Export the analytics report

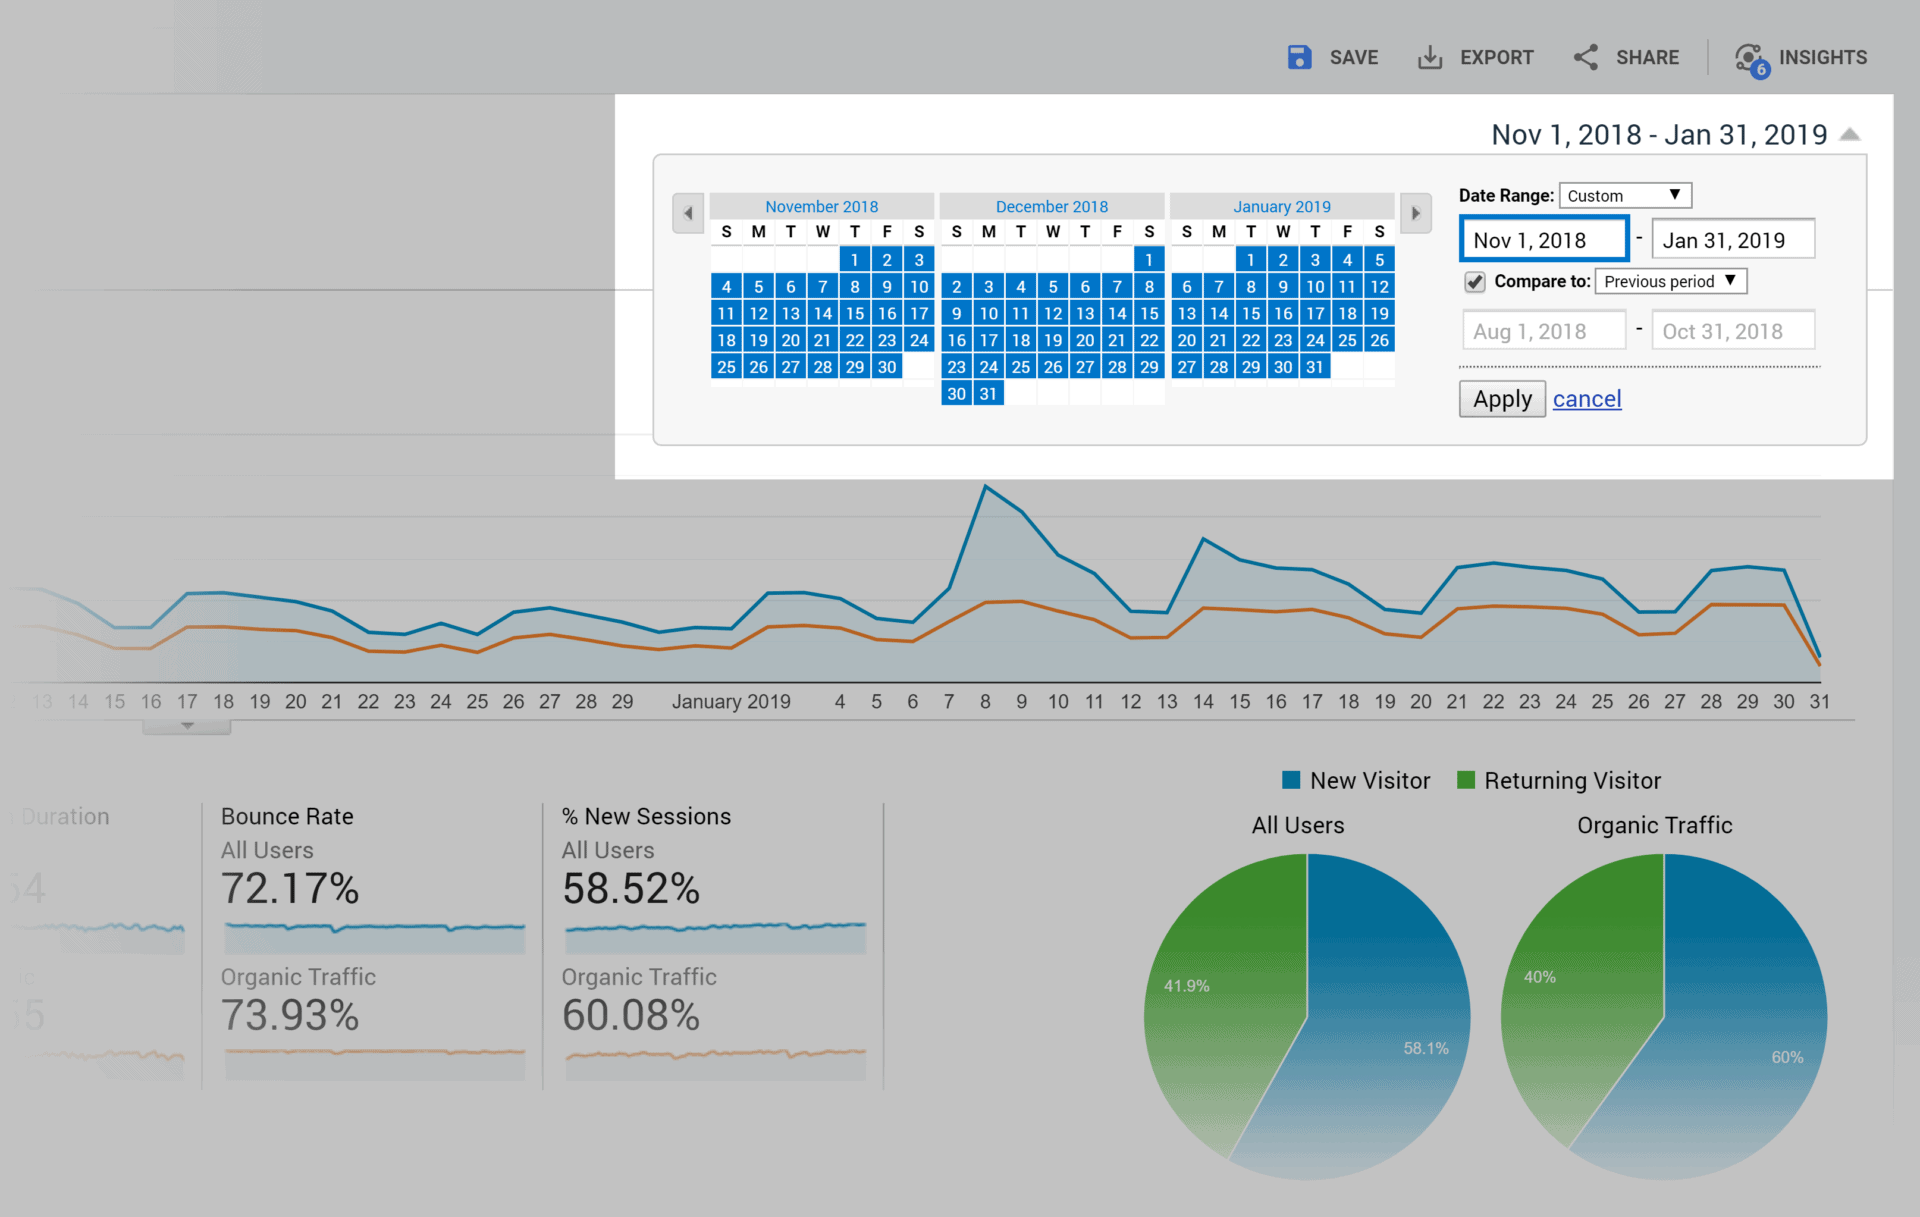[1476, 57]
